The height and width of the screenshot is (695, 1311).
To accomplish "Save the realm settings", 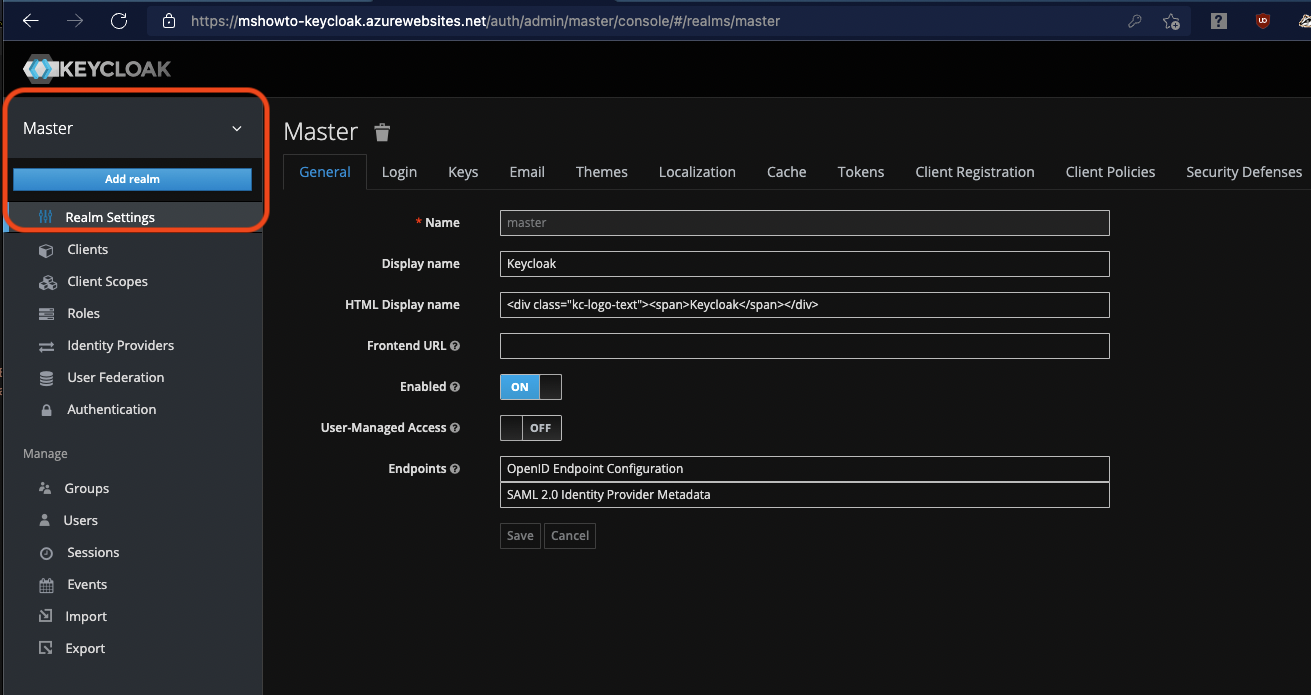I will [x=520, y=536].
